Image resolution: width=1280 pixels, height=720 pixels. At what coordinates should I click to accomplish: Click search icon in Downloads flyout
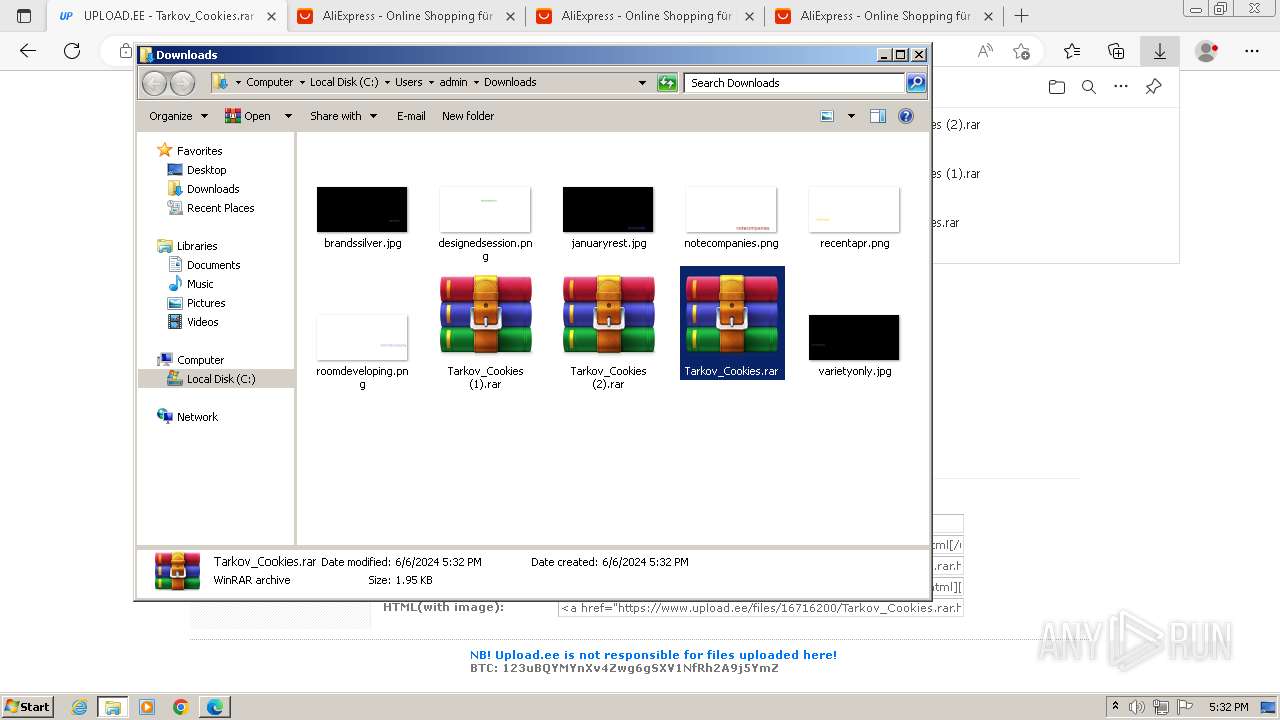pyautogui.click(x=1089, y=87)
